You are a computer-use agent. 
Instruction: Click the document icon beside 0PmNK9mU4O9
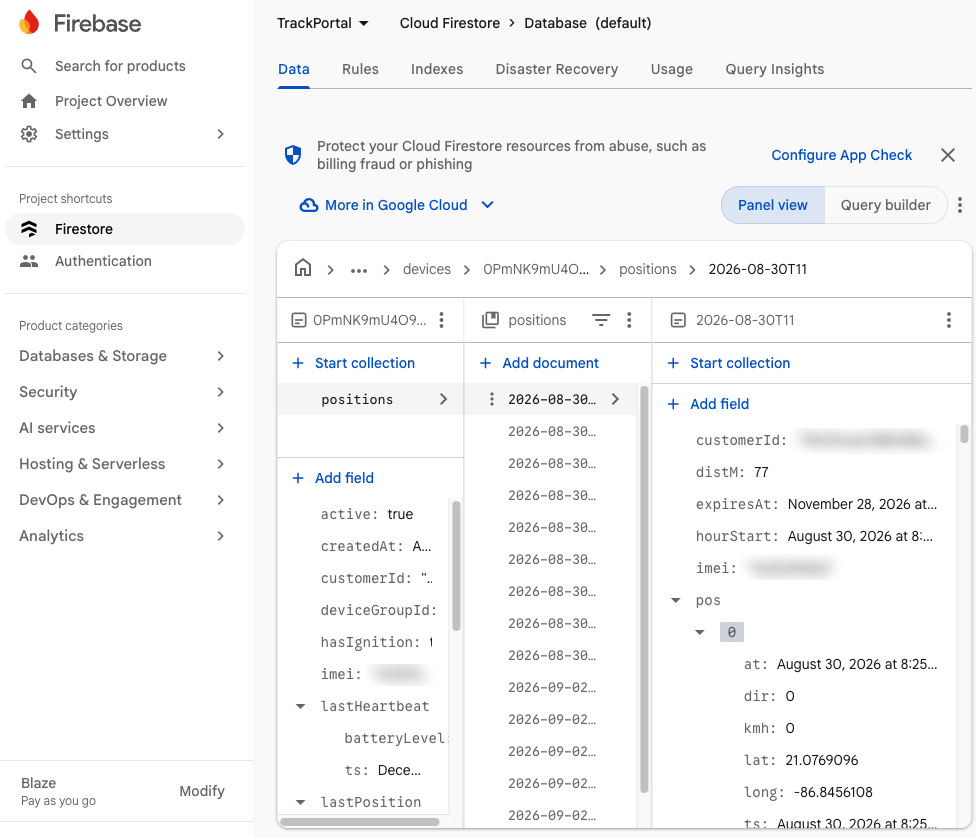[299, 320]
